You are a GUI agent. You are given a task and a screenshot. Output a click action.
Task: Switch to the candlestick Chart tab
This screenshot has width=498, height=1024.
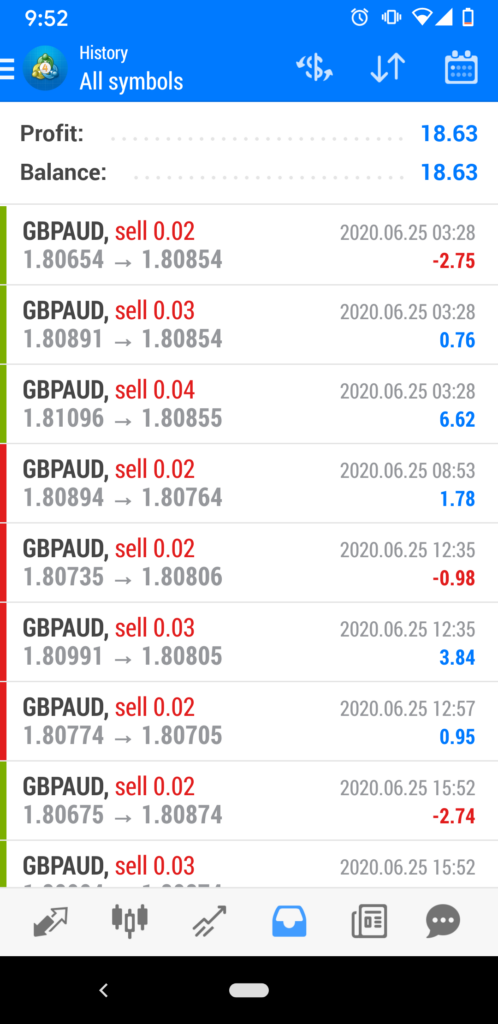pos(129,921)
